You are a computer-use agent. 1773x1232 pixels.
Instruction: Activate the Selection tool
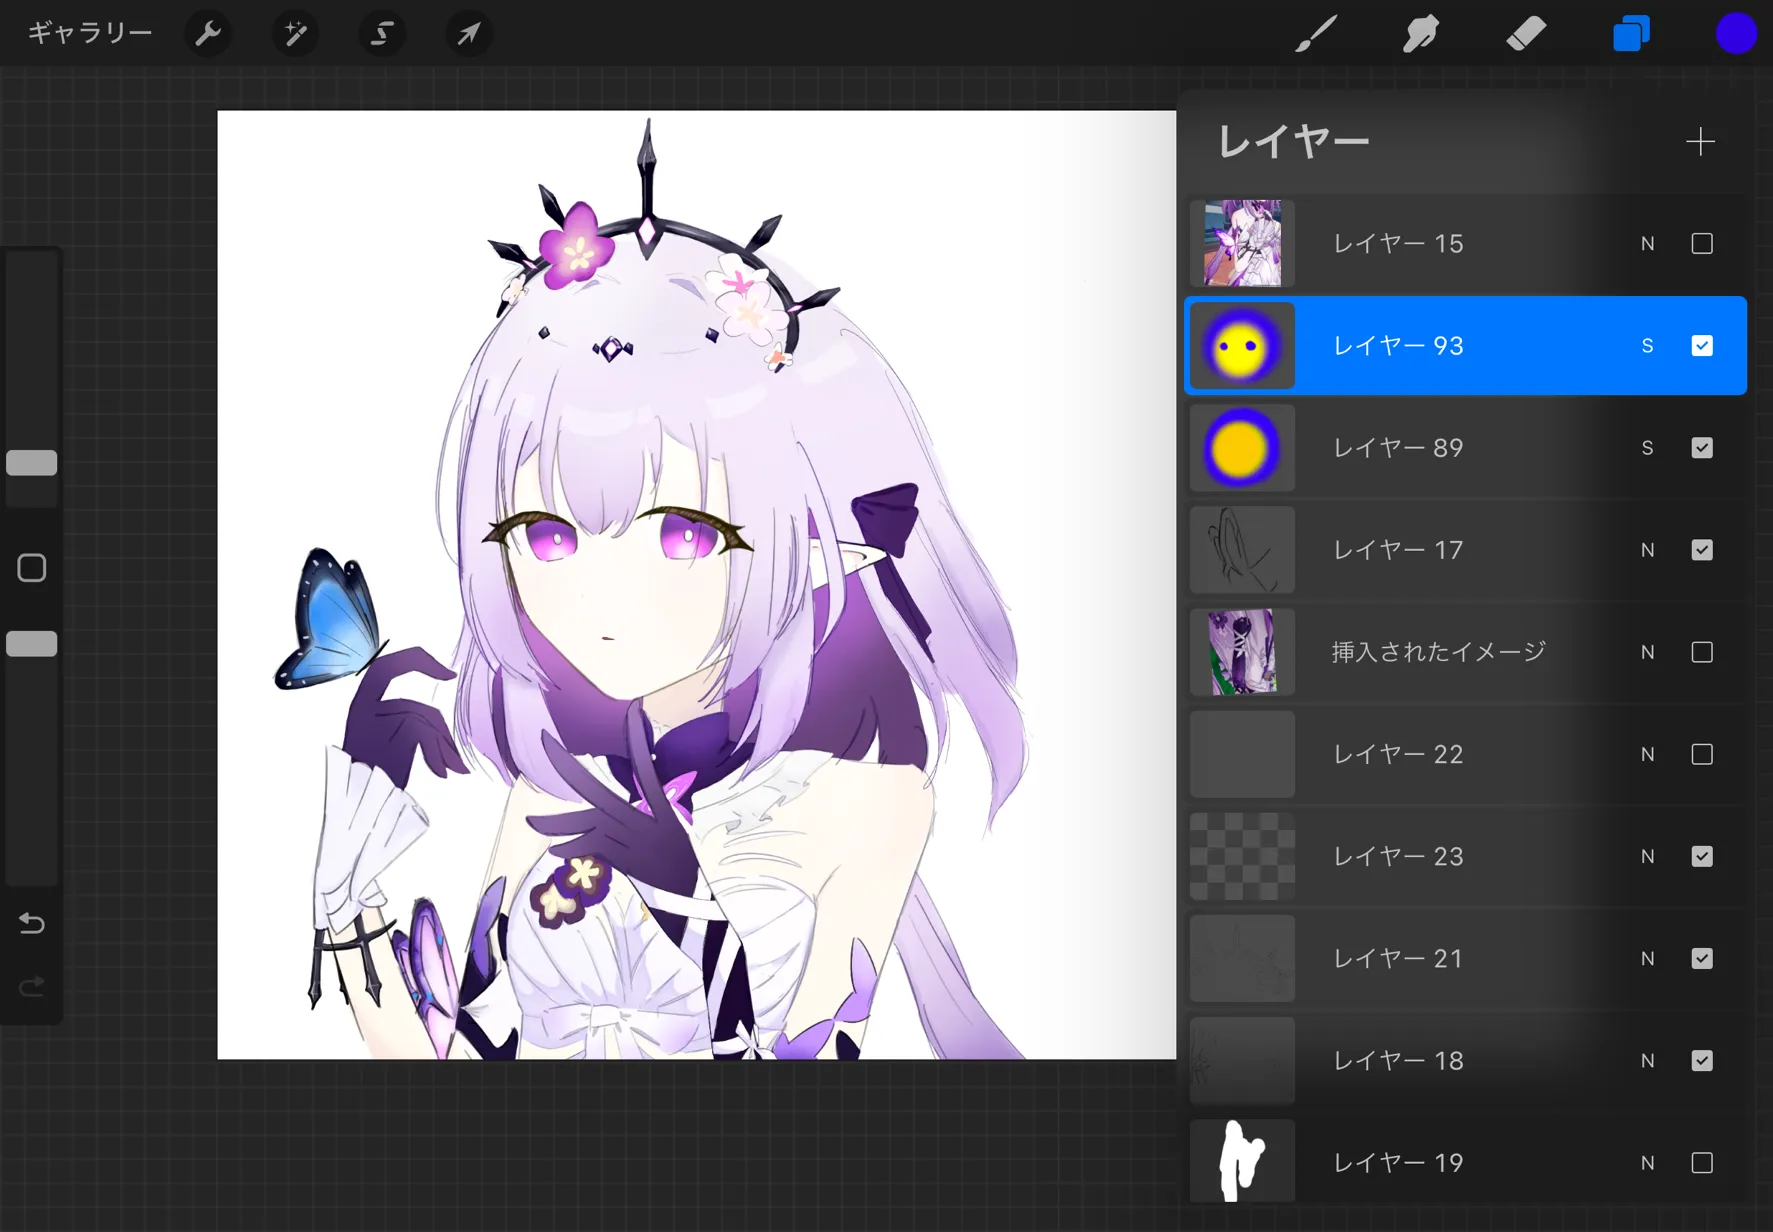tap(382, 34)
